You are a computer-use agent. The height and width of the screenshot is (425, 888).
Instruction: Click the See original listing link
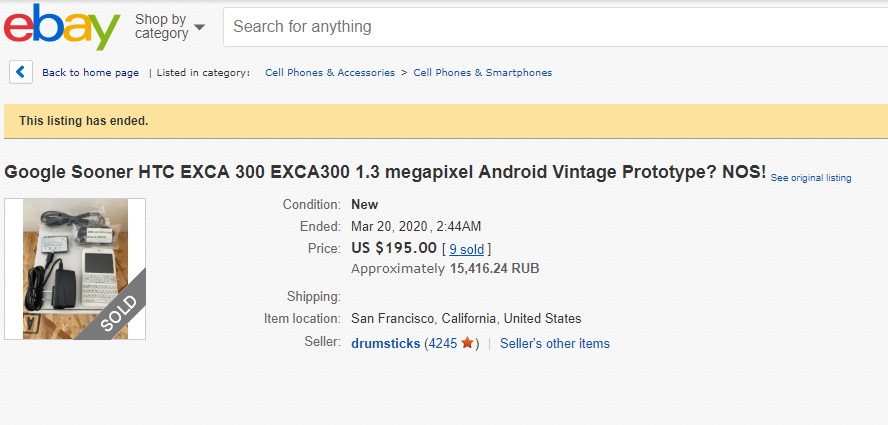coord(811,178)
